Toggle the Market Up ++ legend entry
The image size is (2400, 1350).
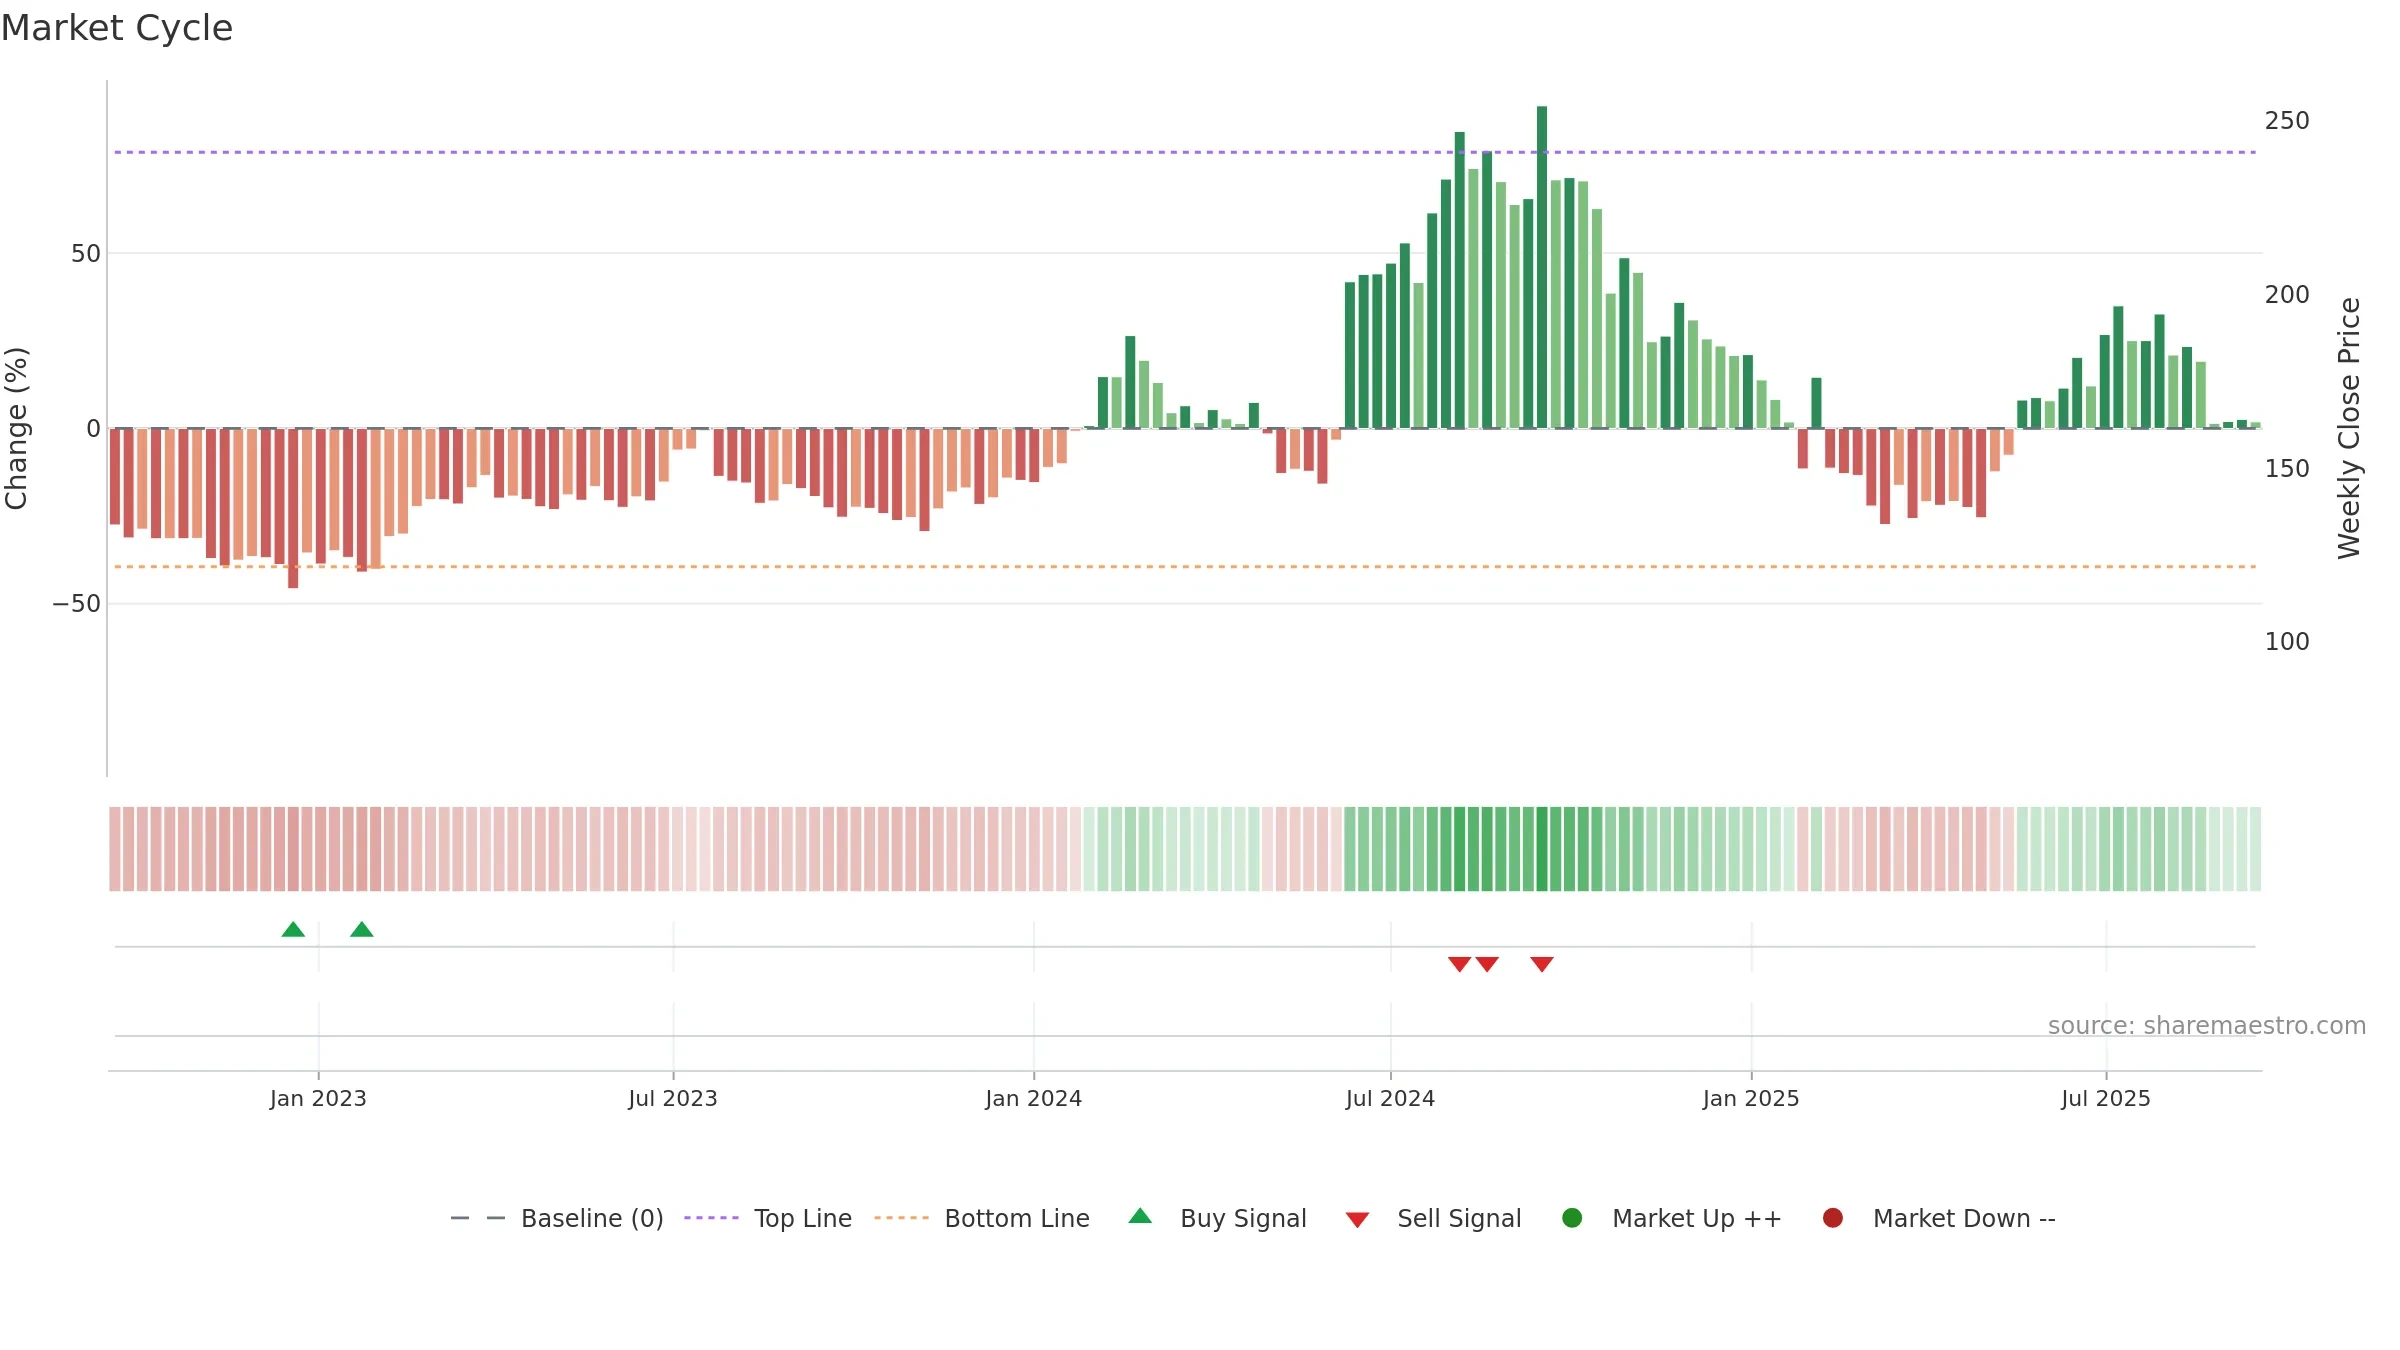pyautogui.click(x=1671, y=1218)
